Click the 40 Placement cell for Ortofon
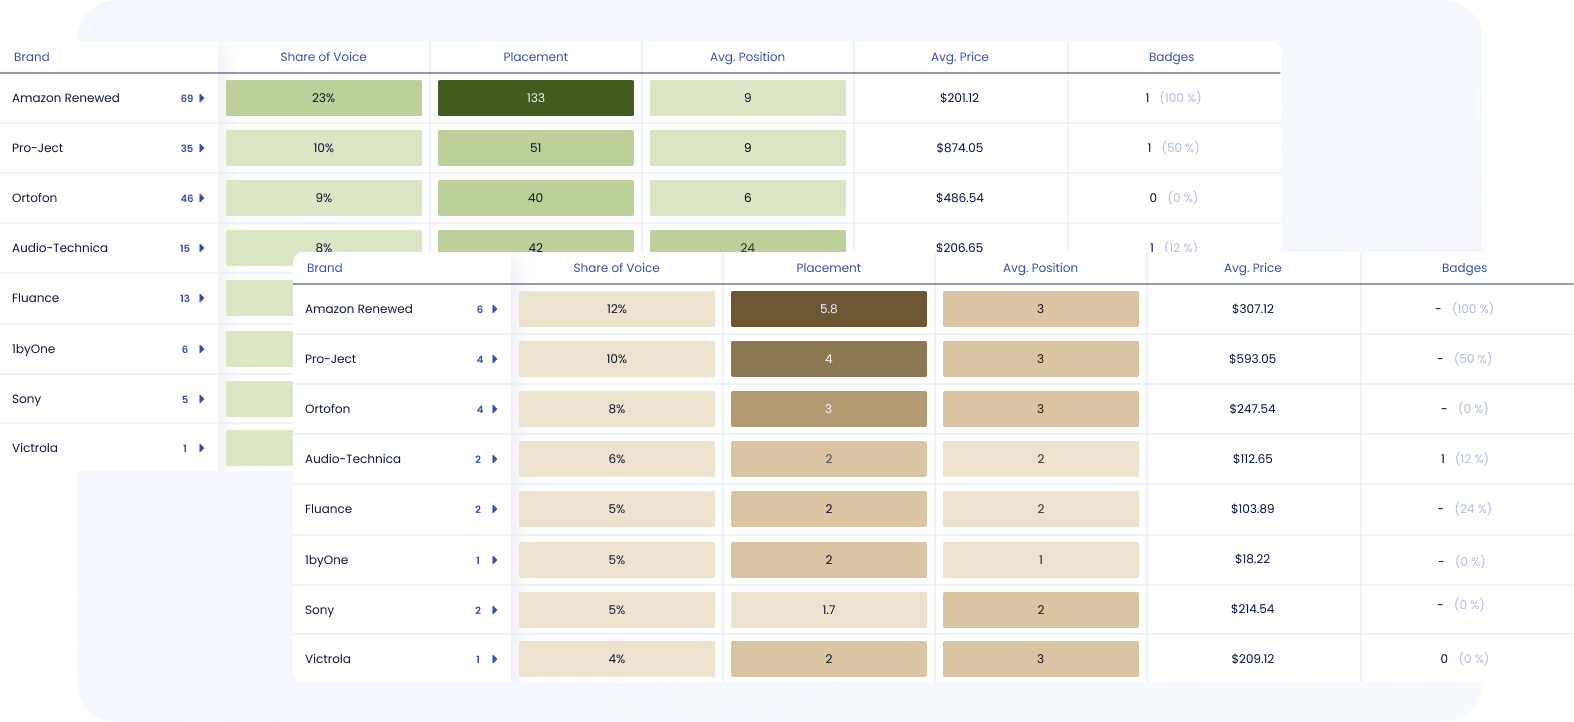 (536, 198)
